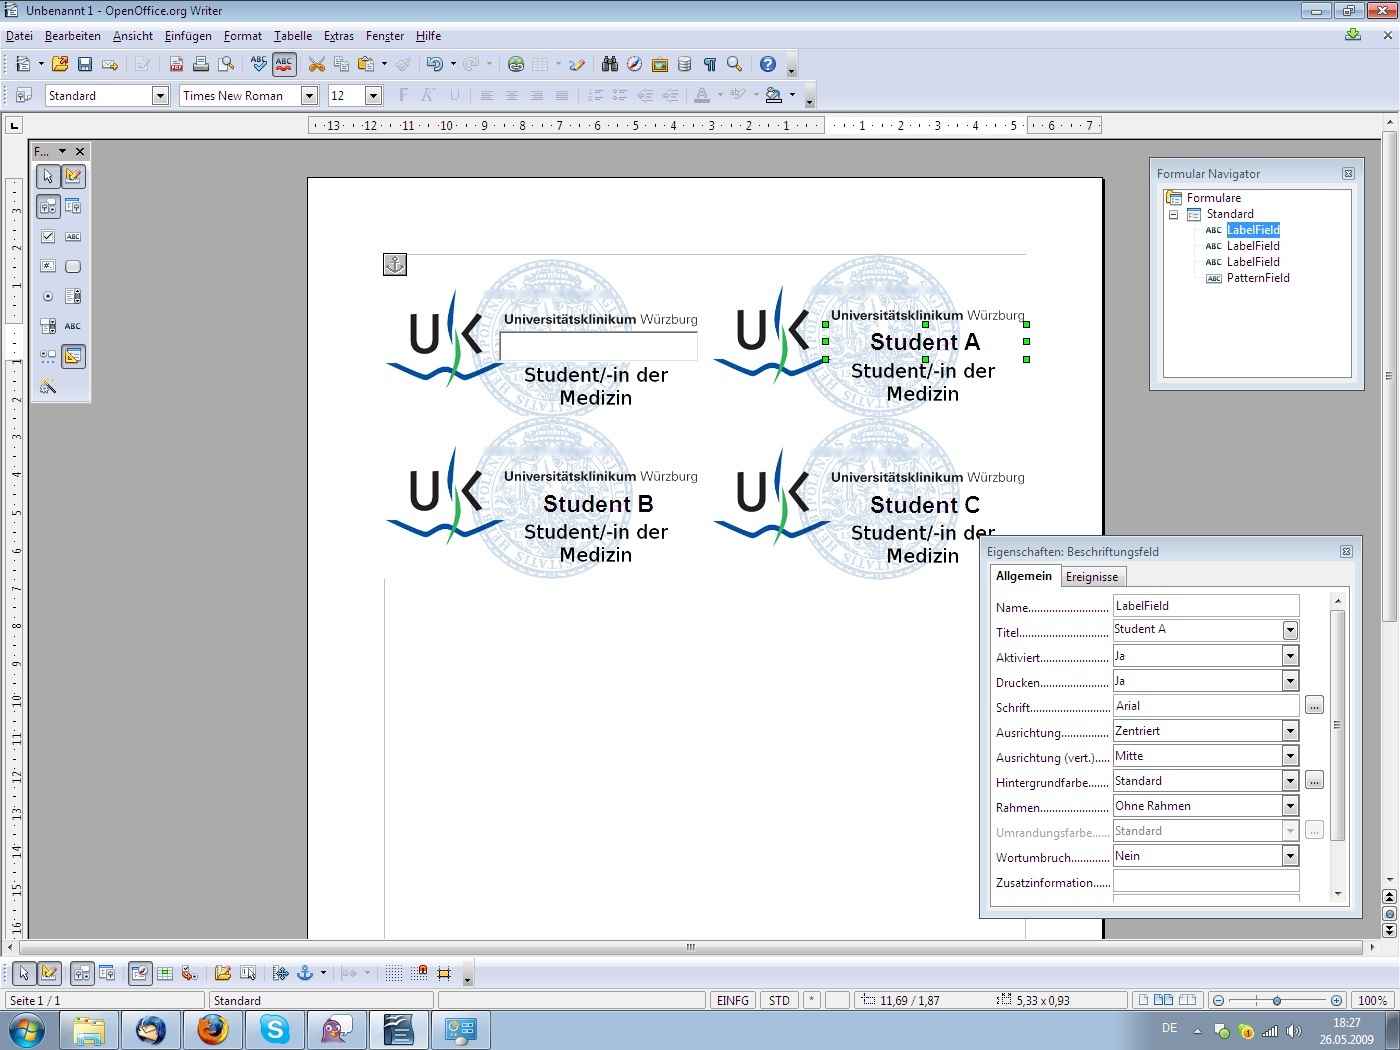Switch to the Ereignisse tab
Viewport: 1400px width, 1050px height.
pyautogui.click(x=1092, y=577)
